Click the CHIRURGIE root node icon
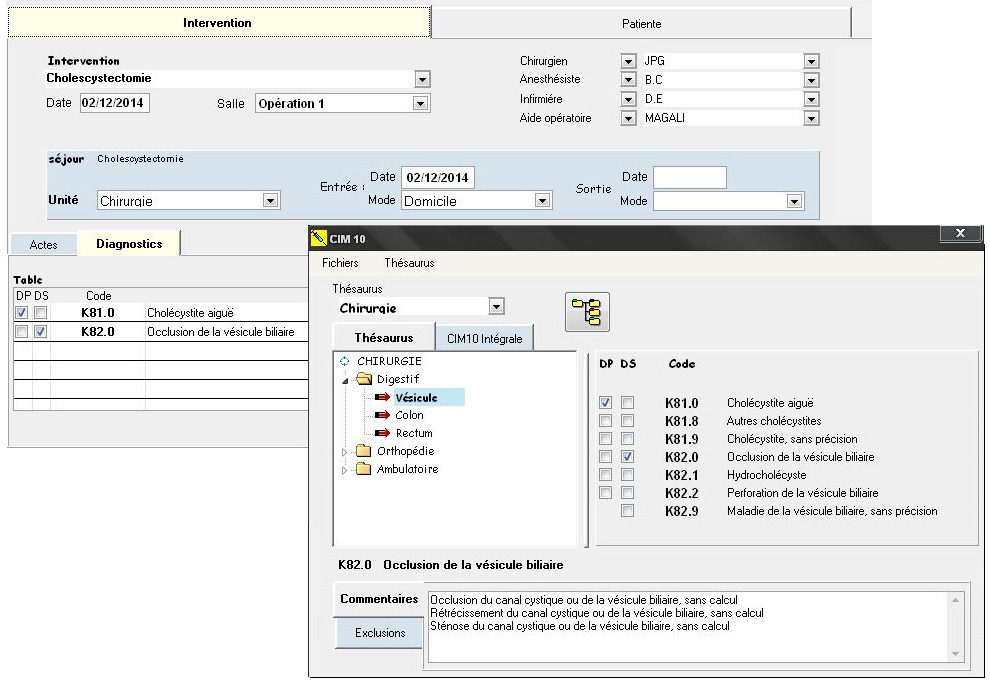Viewport: 990px width, 680px height. pyautogui.click(x=345, y=361)
